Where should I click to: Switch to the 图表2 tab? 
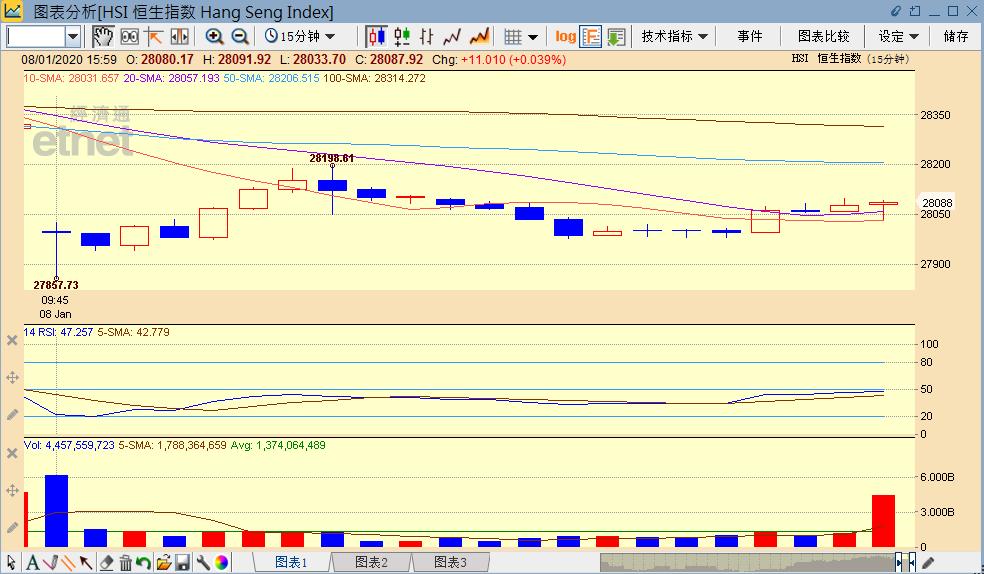point(371,563)
